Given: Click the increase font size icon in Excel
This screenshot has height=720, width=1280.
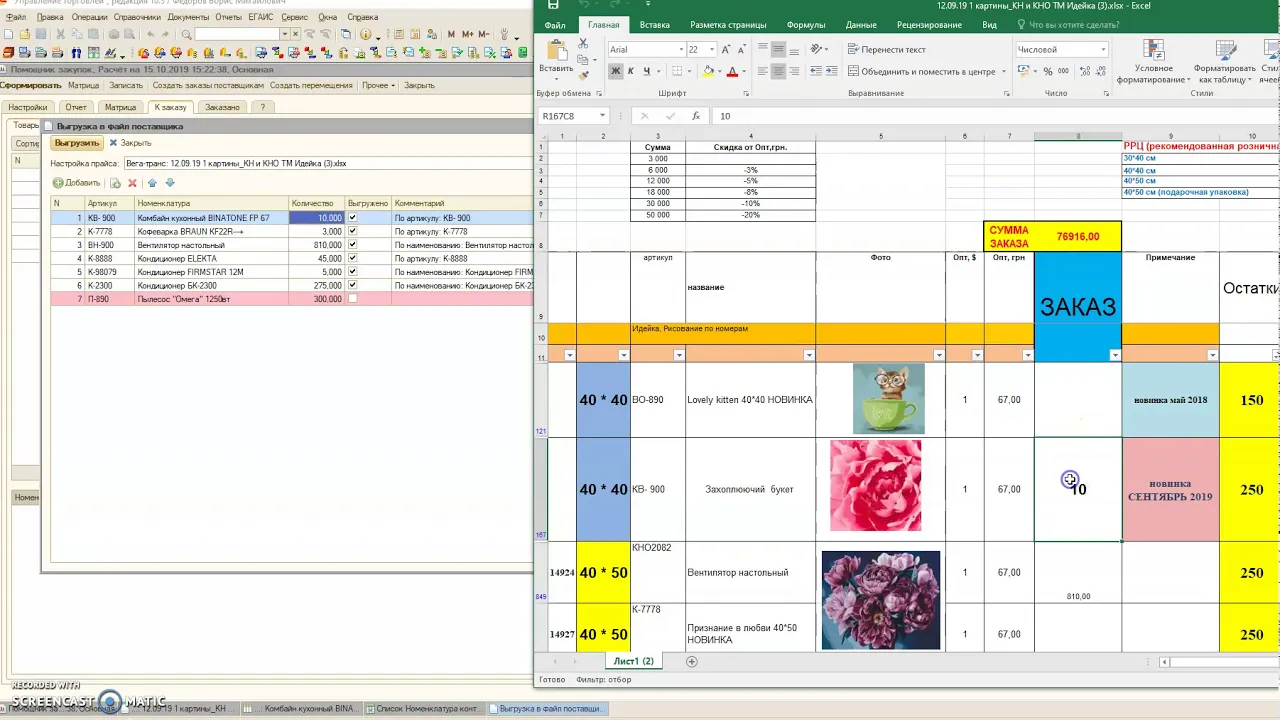Looking at the screenshot, I should 728,49.
